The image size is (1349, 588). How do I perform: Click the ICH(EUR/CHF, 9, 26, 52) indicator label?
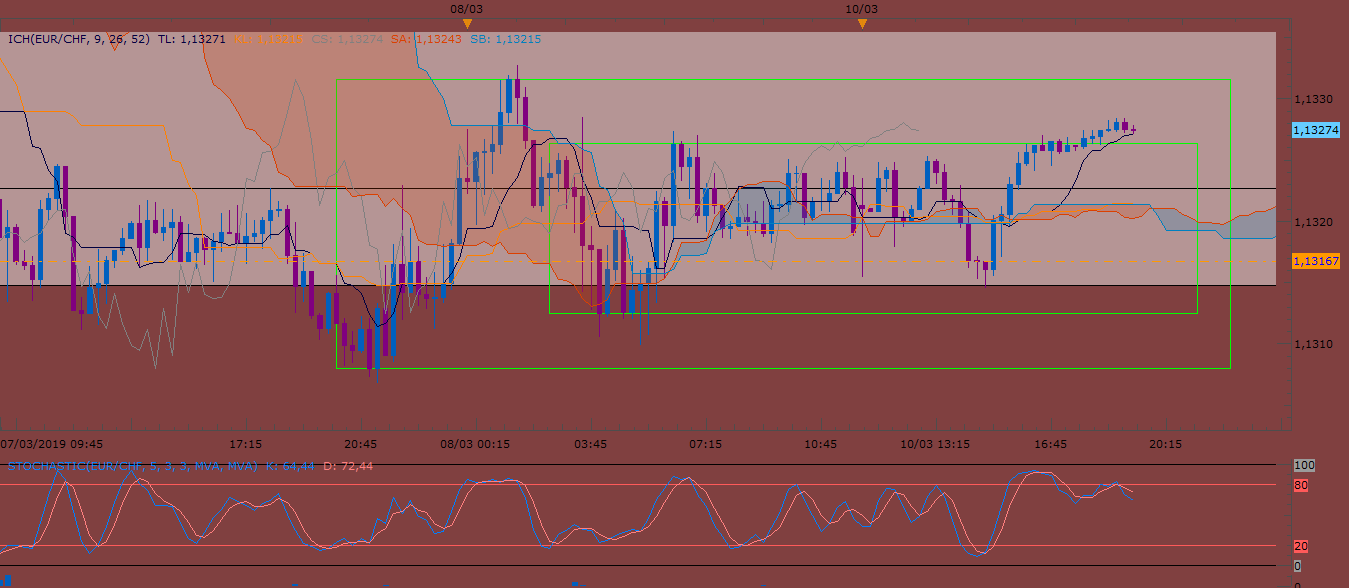pos(78,39)
